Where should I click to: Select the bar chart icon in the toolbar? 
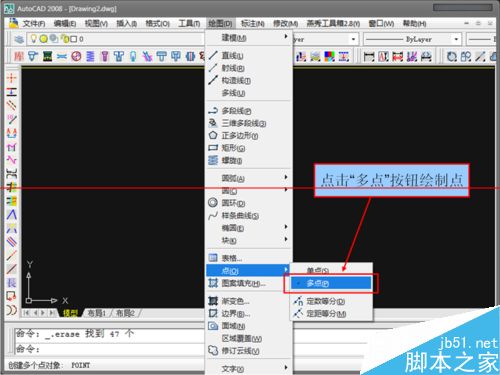tap(300, 56)
